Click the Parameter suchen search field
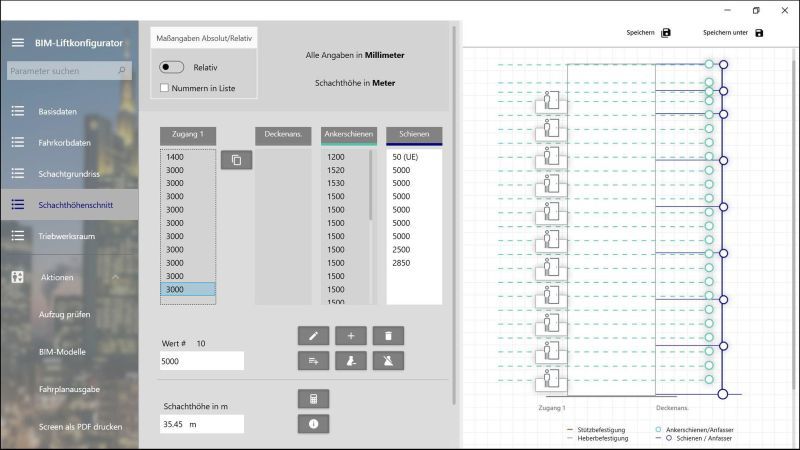 coord(62,71)
